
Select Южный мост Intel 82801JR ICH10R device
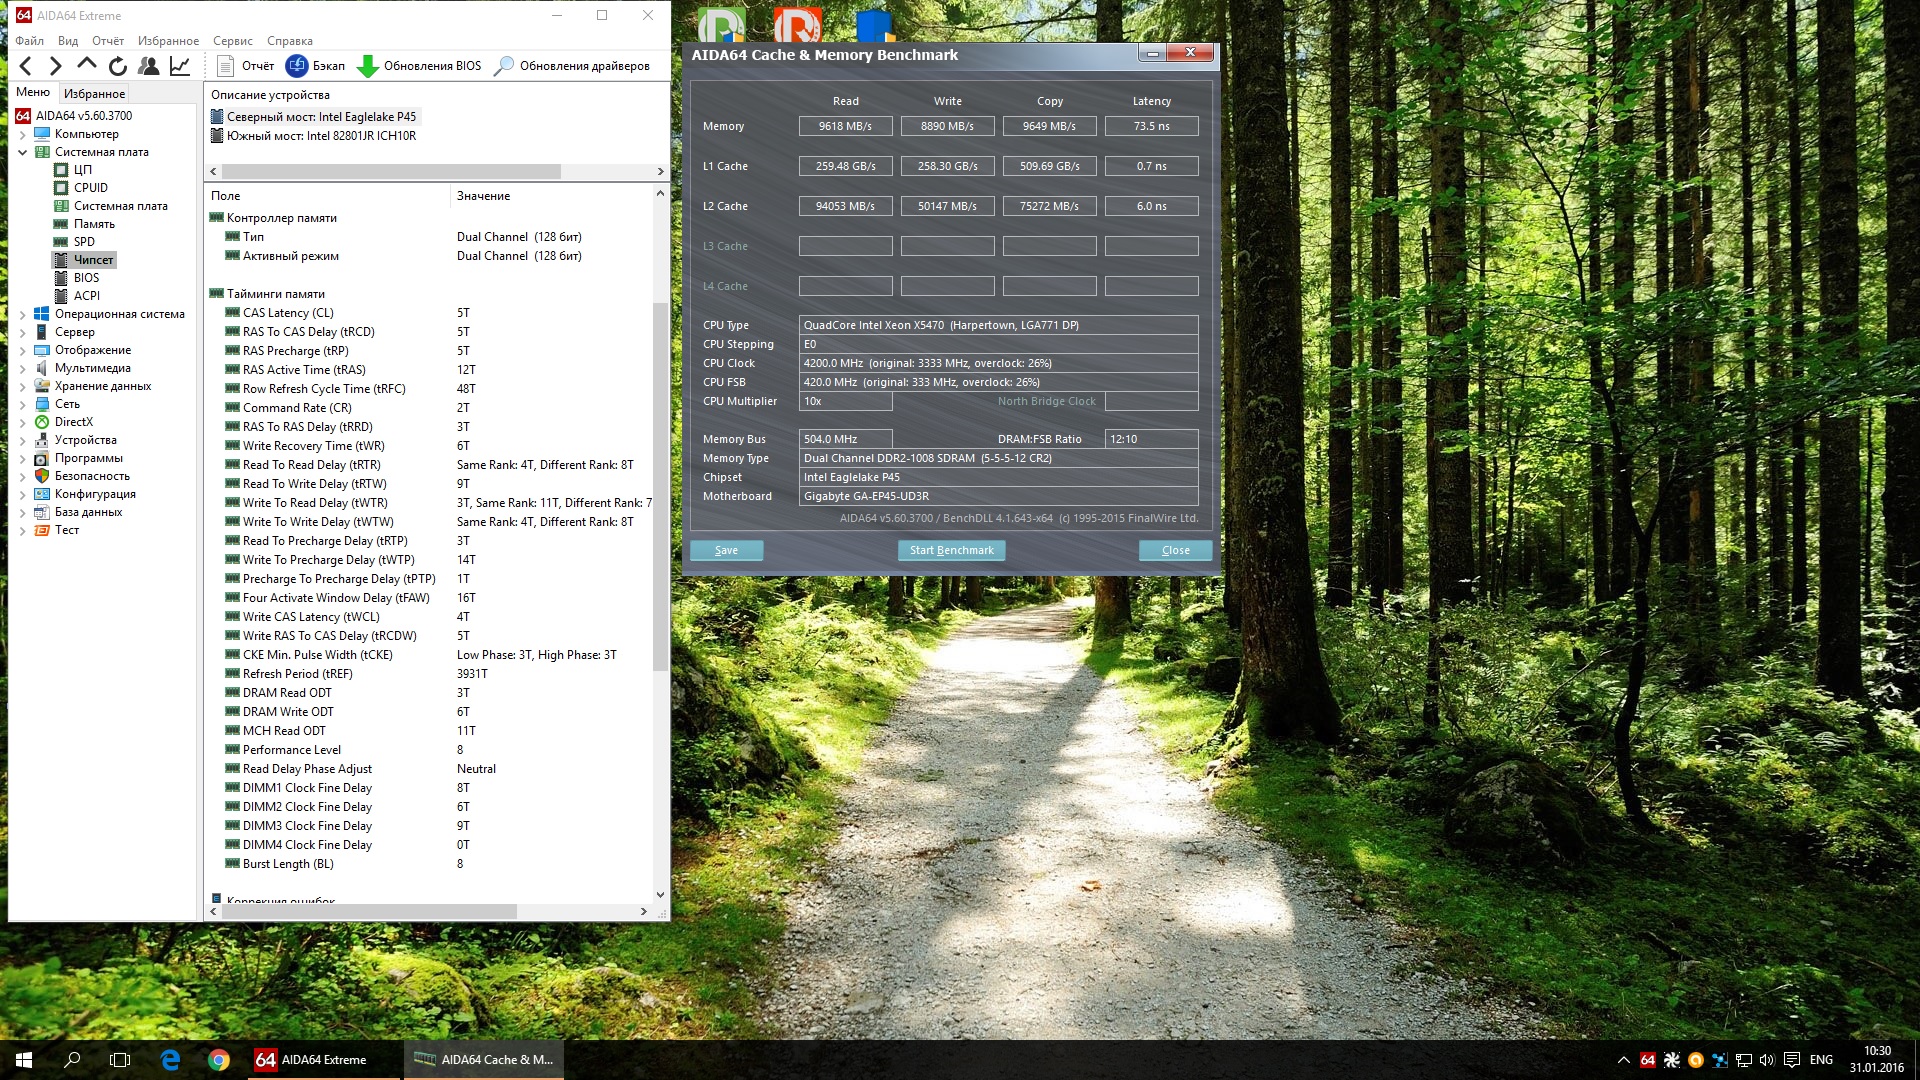click(320, 136)
